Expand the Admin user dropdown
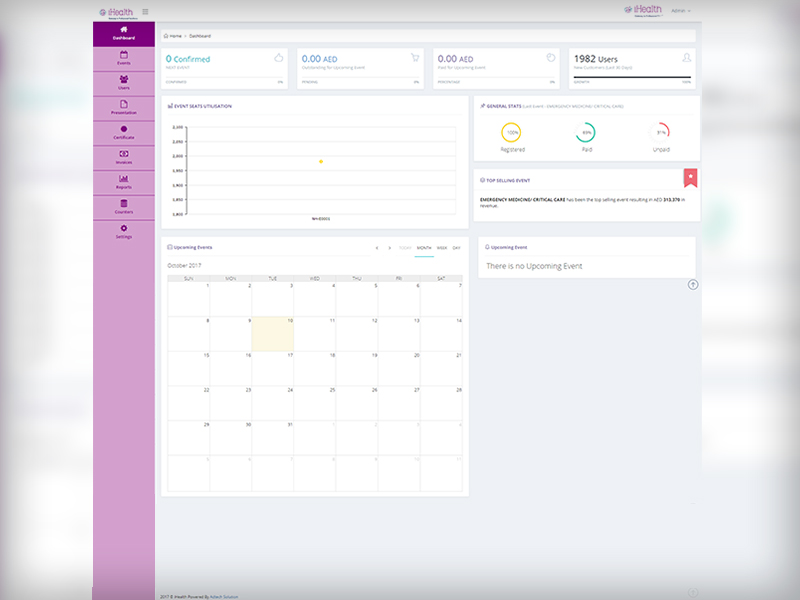 pyautogui.click(x=680, y=11)
